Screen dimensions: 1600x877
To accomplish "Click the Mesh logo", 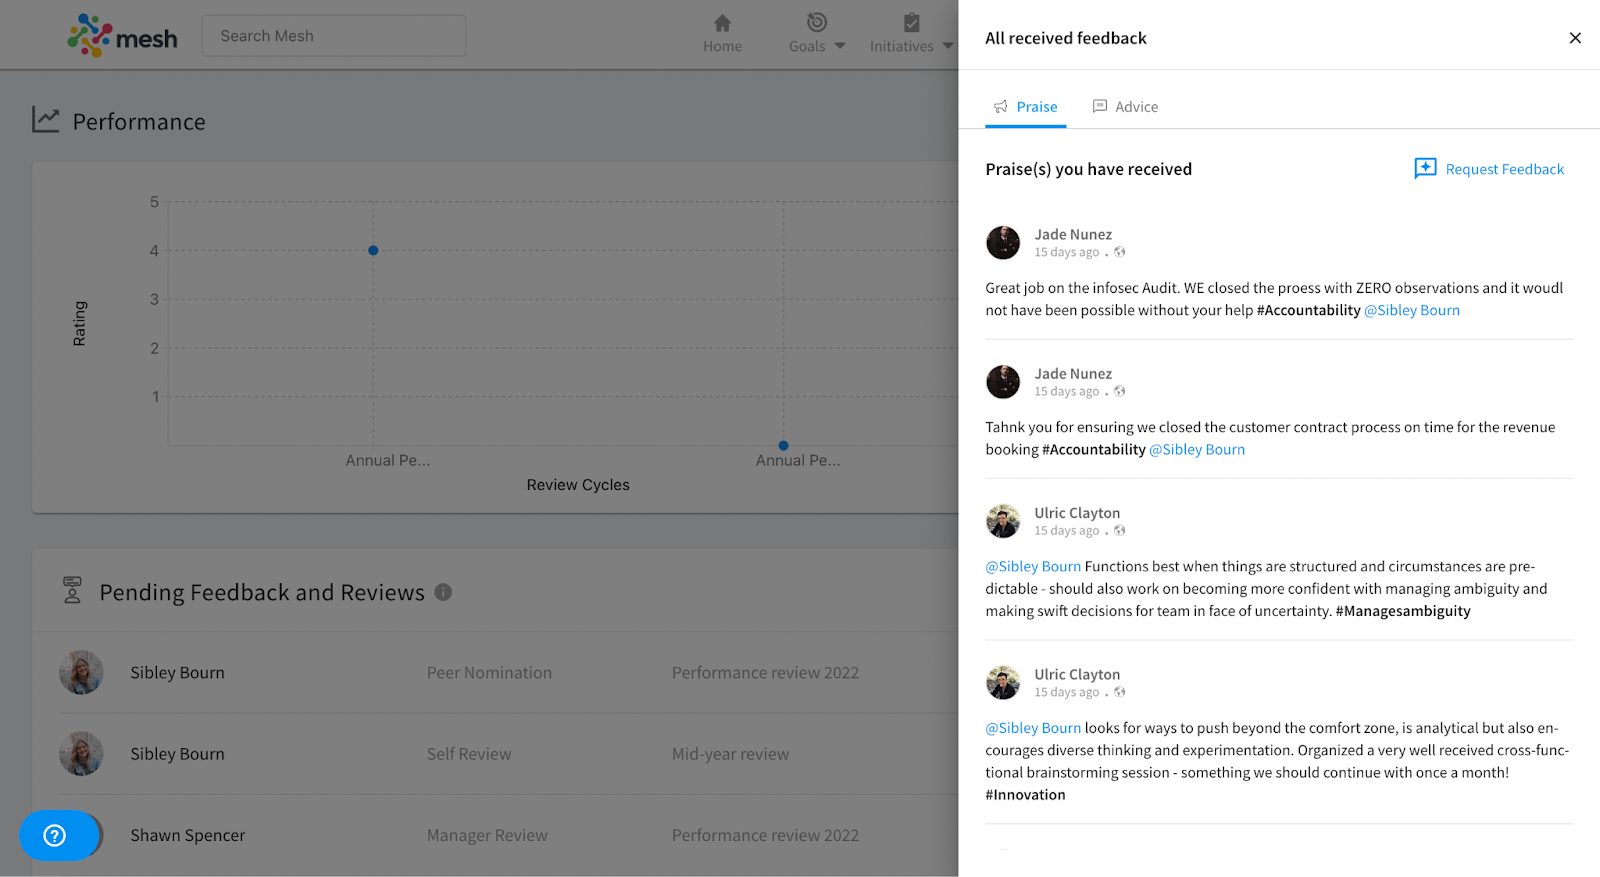I will coord(122,36).
